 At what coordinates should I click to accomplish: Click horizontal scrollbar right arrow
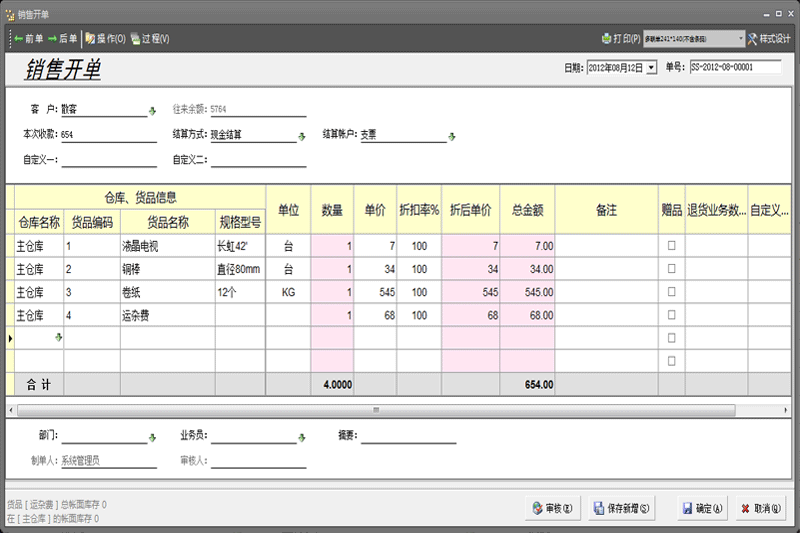click(x=786, y=410)
